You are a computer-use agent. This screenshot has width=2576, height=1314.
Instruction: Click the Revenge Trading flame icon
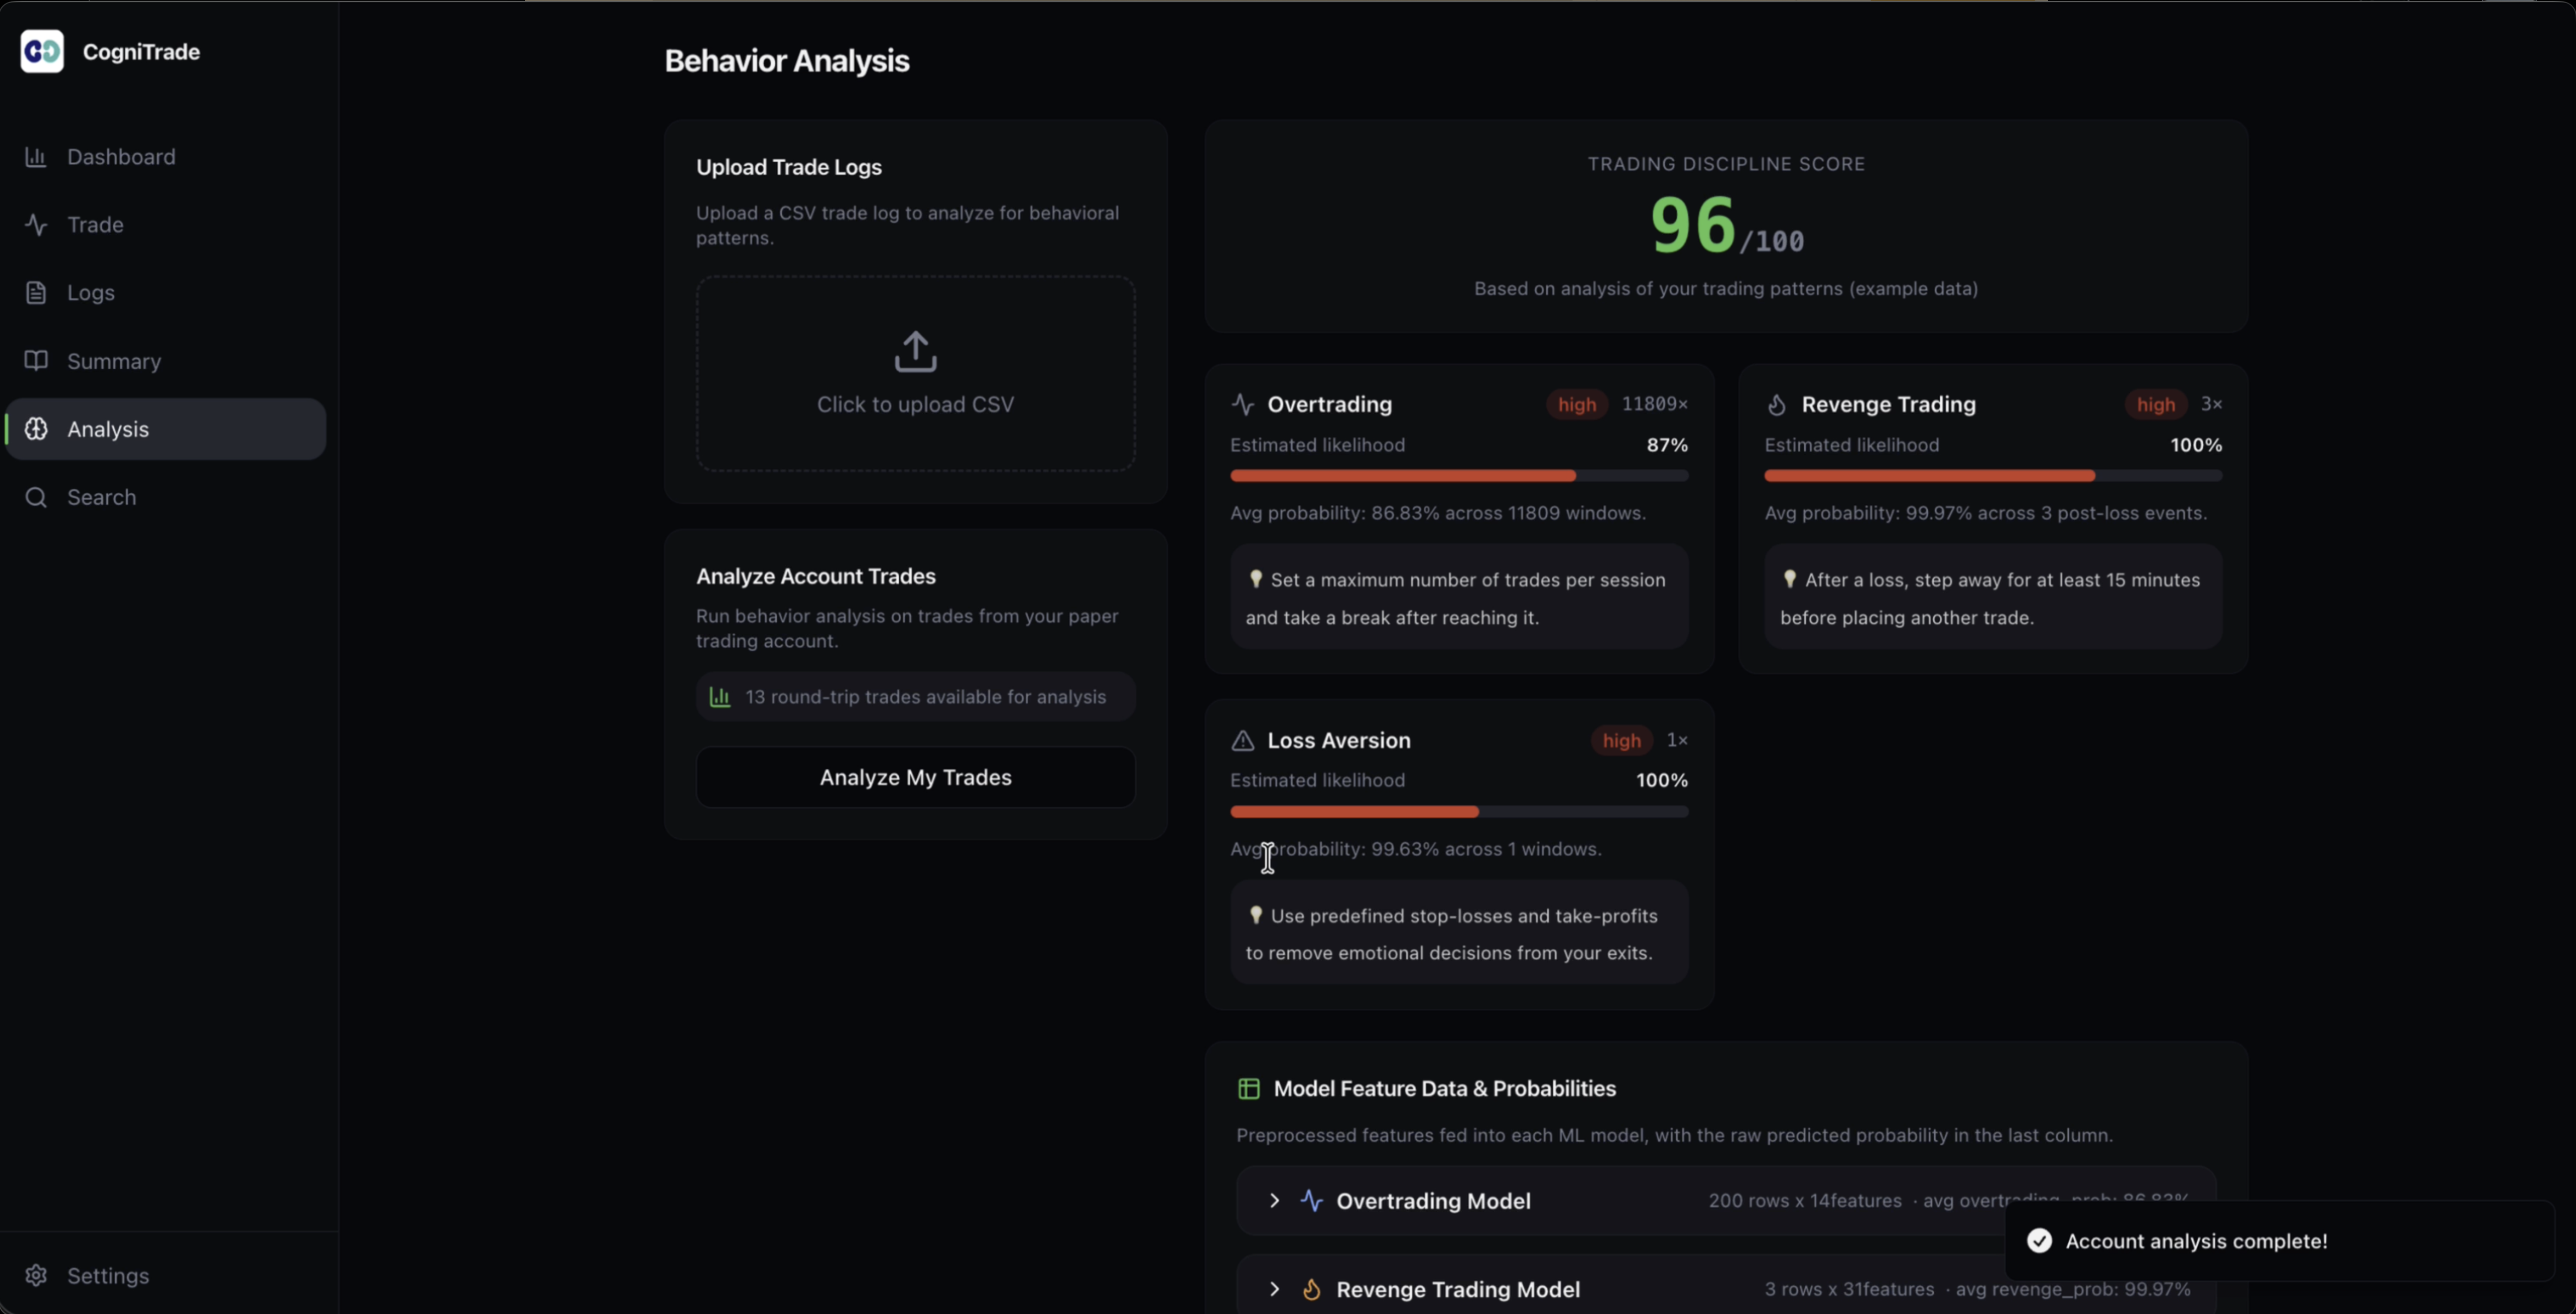[x=1776, y=405]
